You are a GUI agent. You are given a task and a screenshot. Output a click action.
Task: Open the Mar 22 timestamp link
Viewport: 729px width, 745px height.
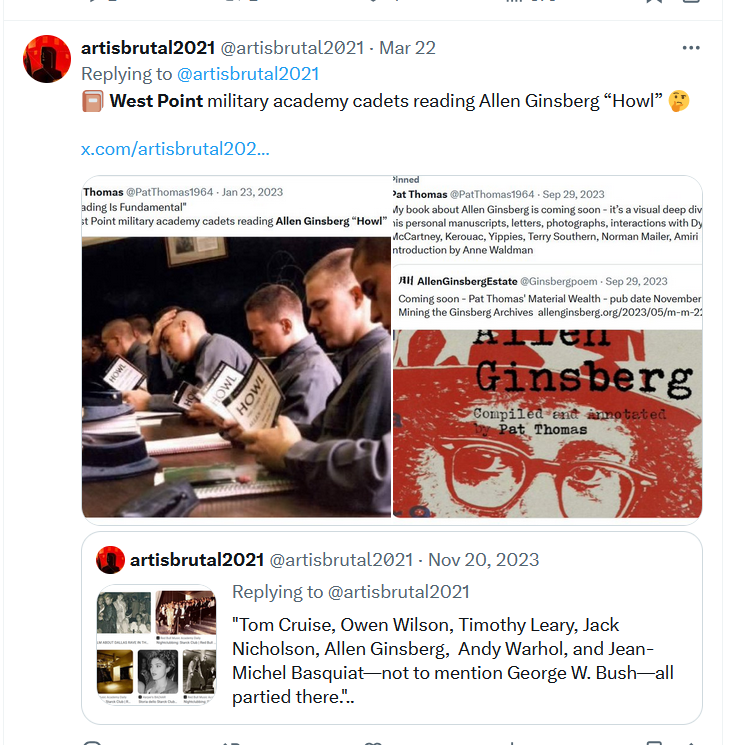[407, 48]
